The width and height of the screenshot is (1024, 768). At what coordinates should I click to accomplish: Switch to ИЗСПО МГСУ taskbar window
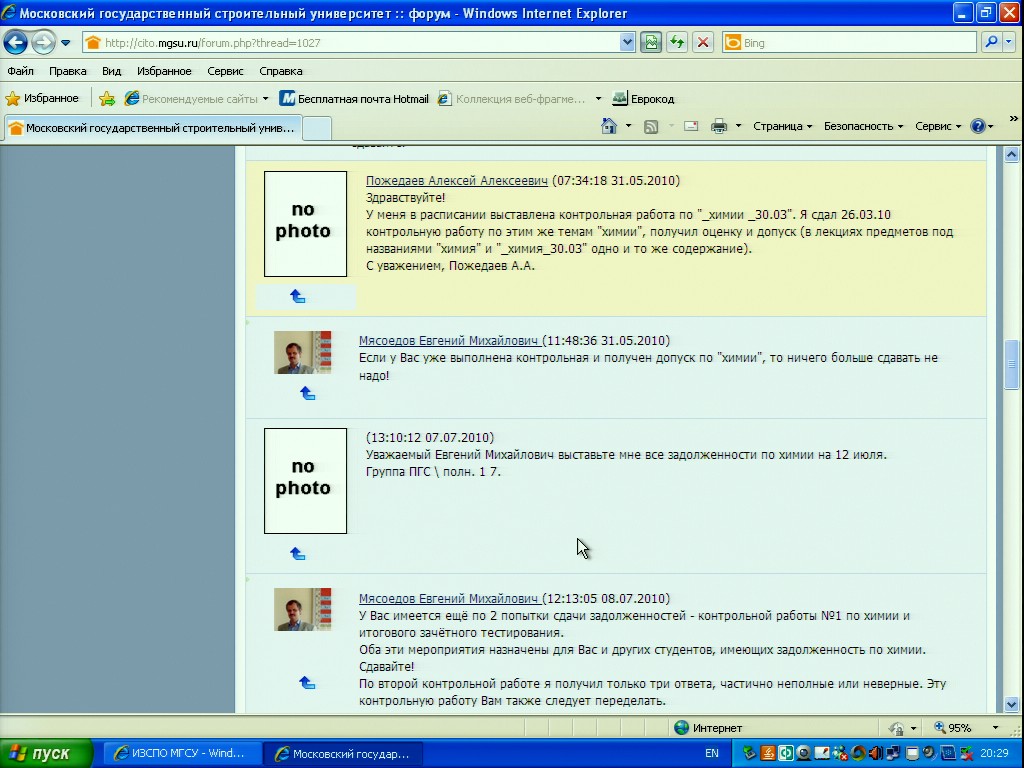pos(182,754)
